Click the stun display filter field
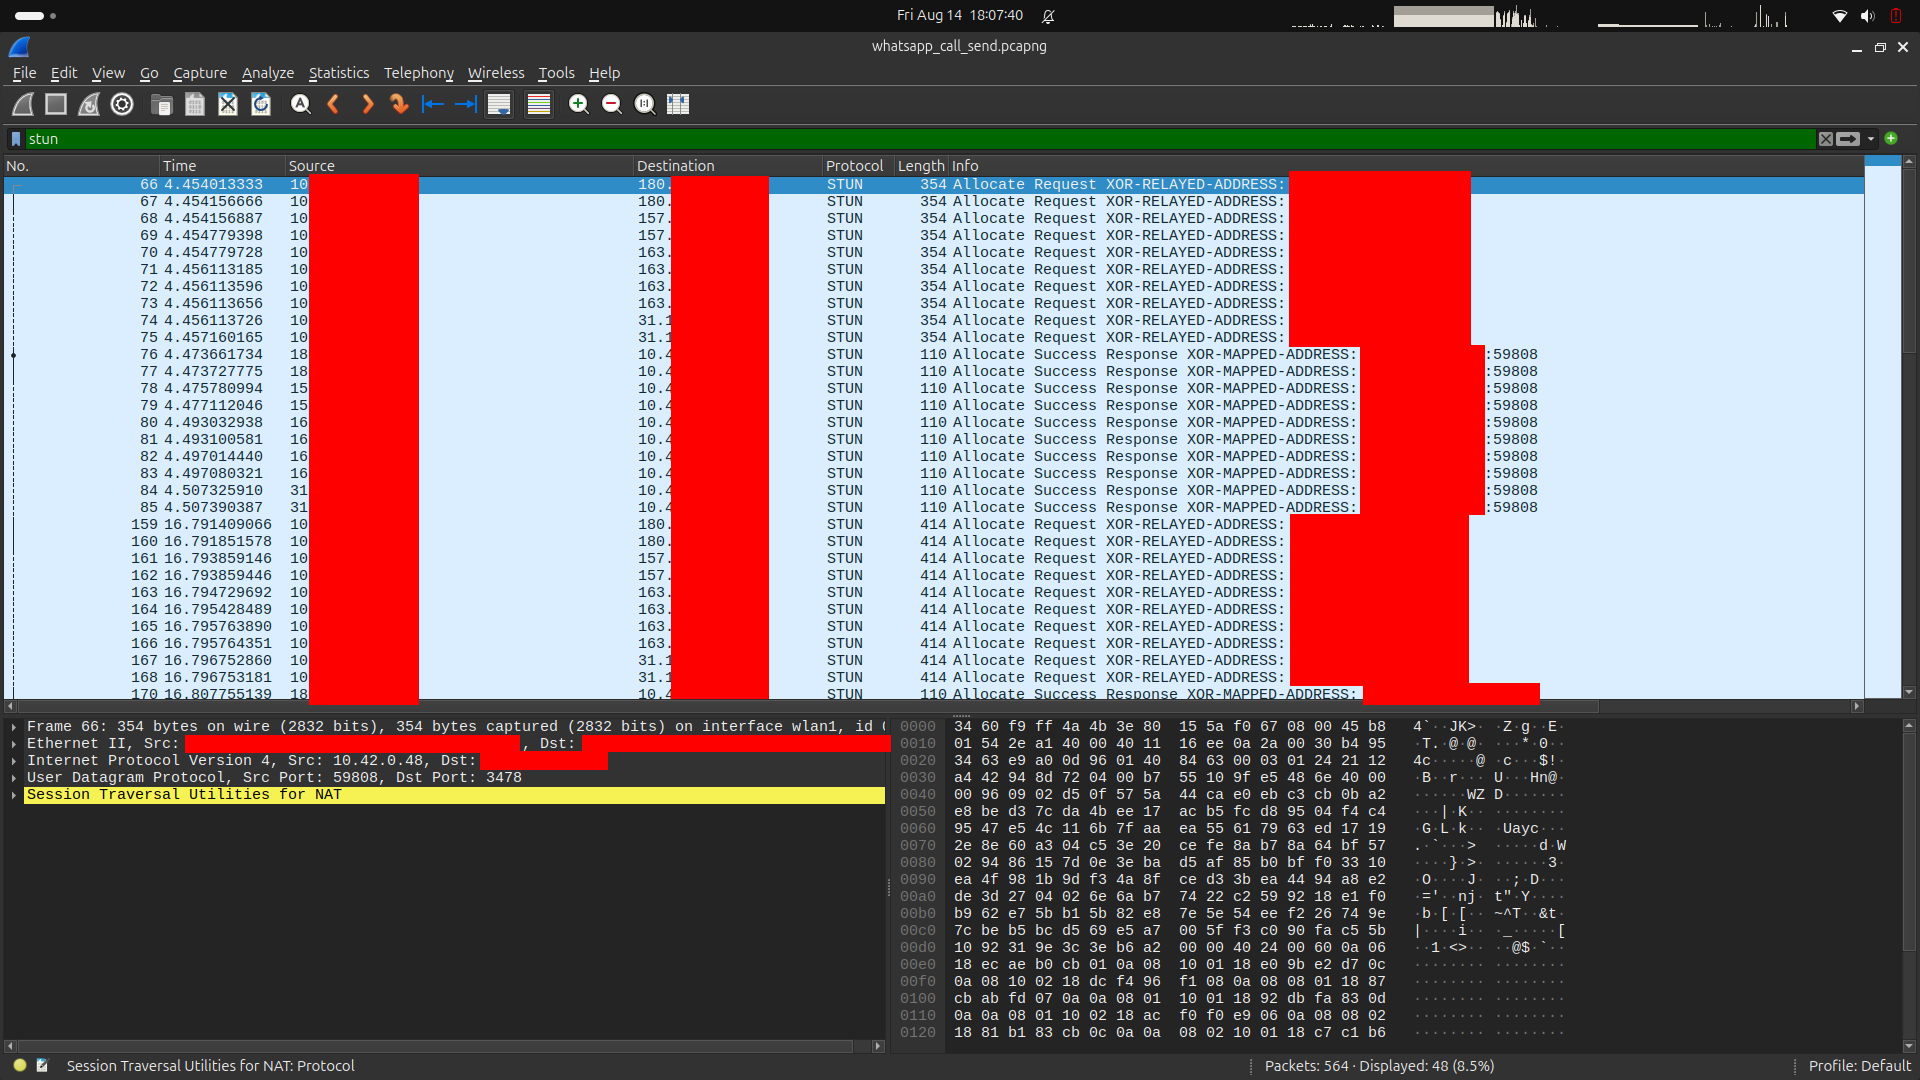Screen dimensions: 1920x1080 (x=920, y=139)
